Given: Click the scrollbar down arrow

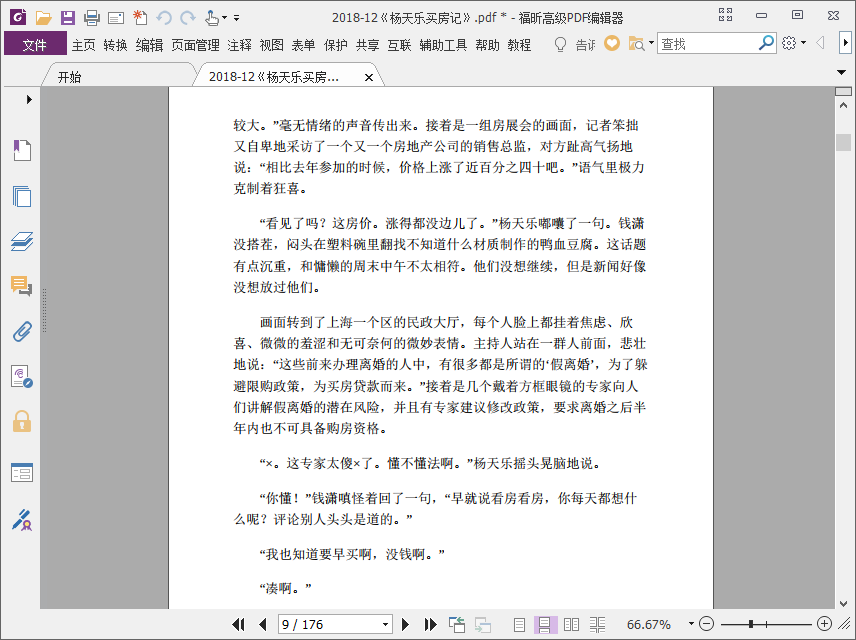Looking at the screenshot, I should 843,604.
